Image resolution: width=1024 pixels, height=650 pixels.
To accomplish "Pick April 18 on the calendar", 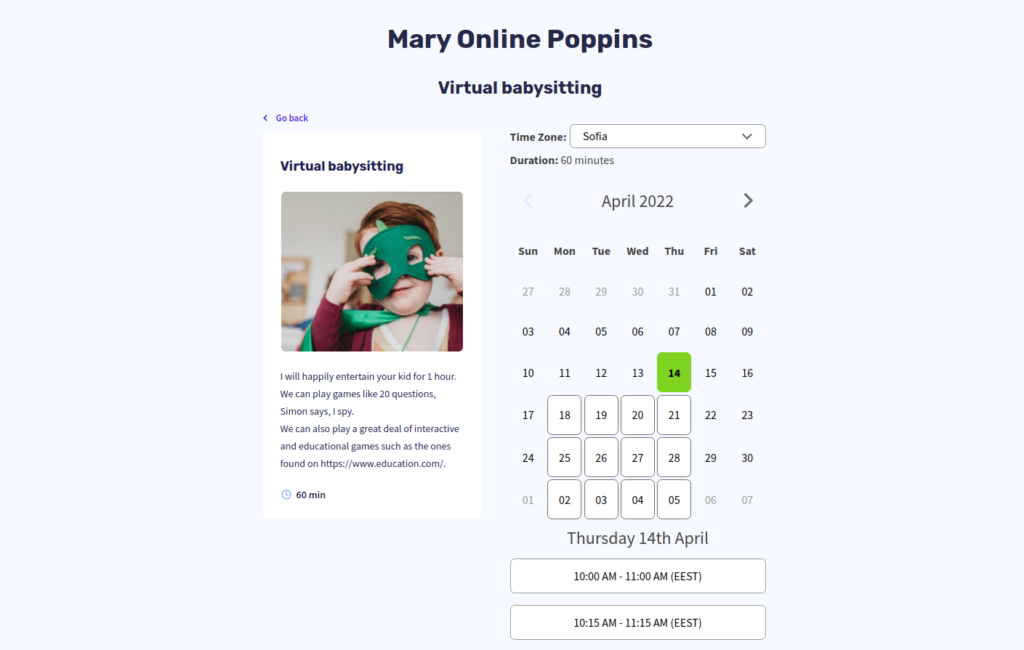I will tap(564, 415).
